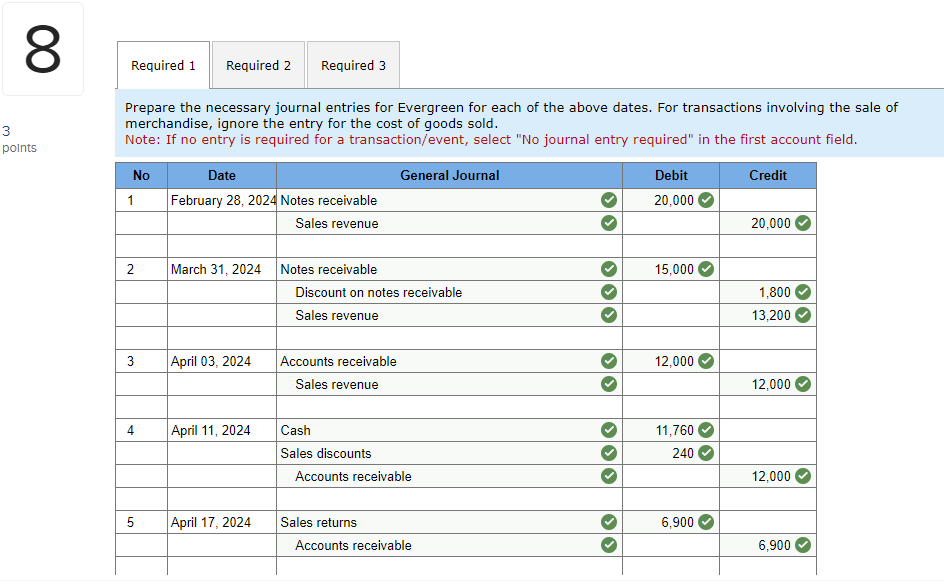944x585 pixels.
Task: Click the March 31, 2024 date cell
Action: click(x=222, y=269)
